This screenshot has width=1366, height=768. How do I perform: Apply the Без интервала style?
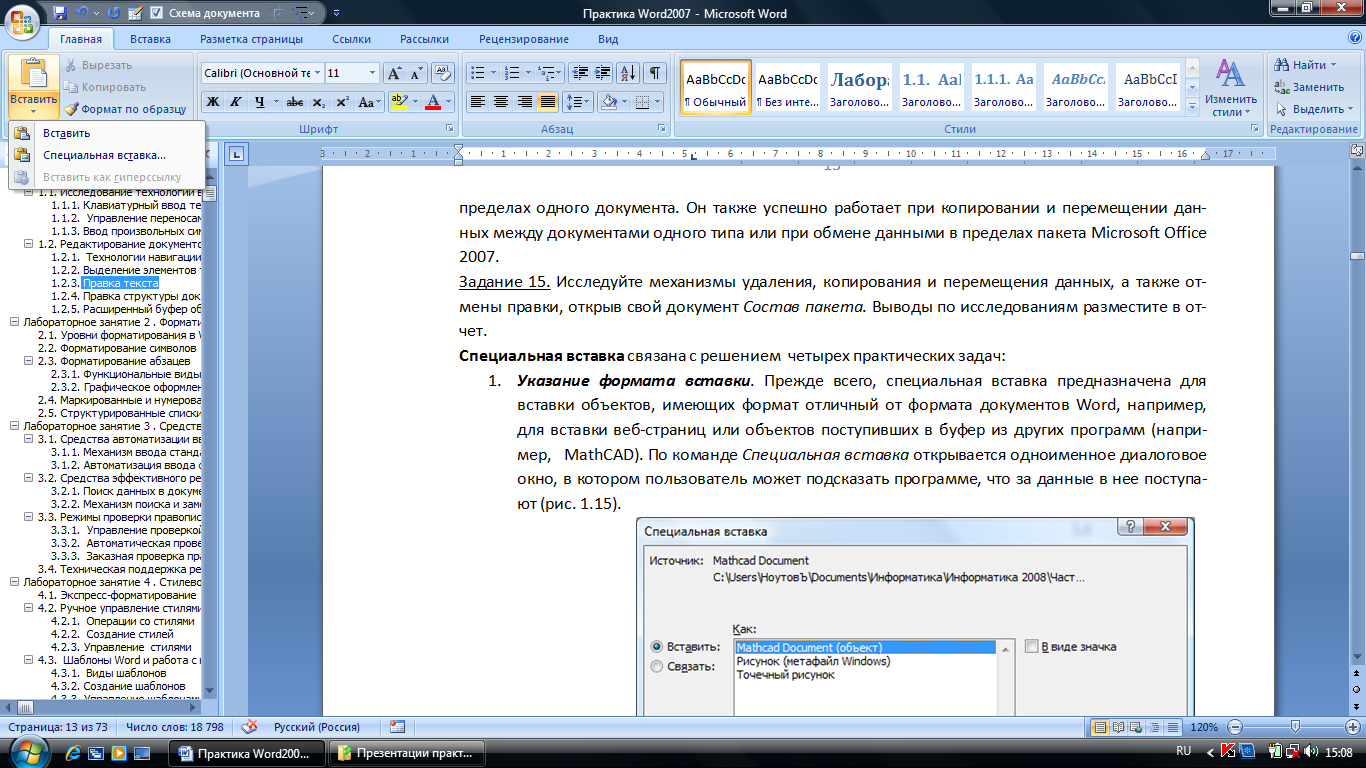[787, 87]
